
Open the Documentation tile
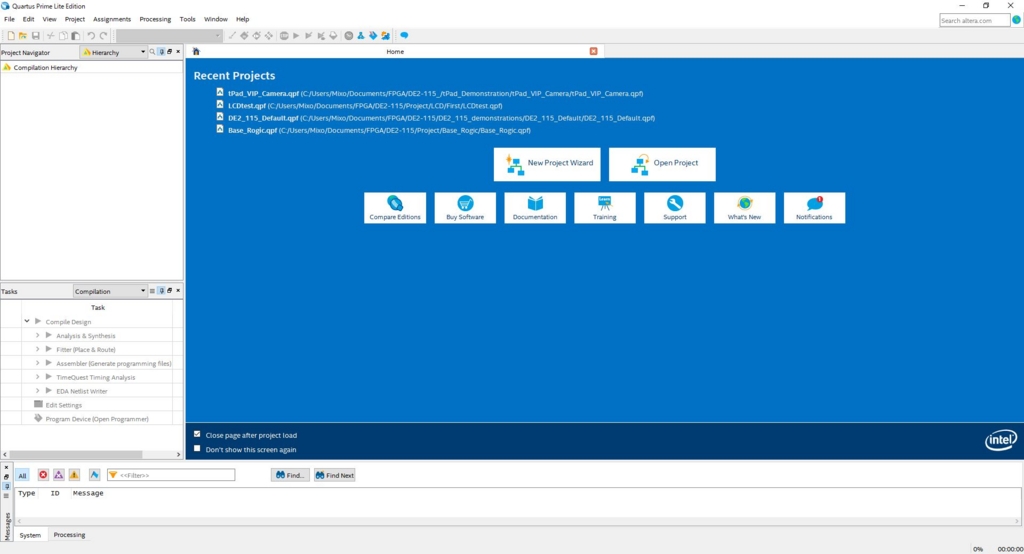pyautogui.click(x=535, y=208)
